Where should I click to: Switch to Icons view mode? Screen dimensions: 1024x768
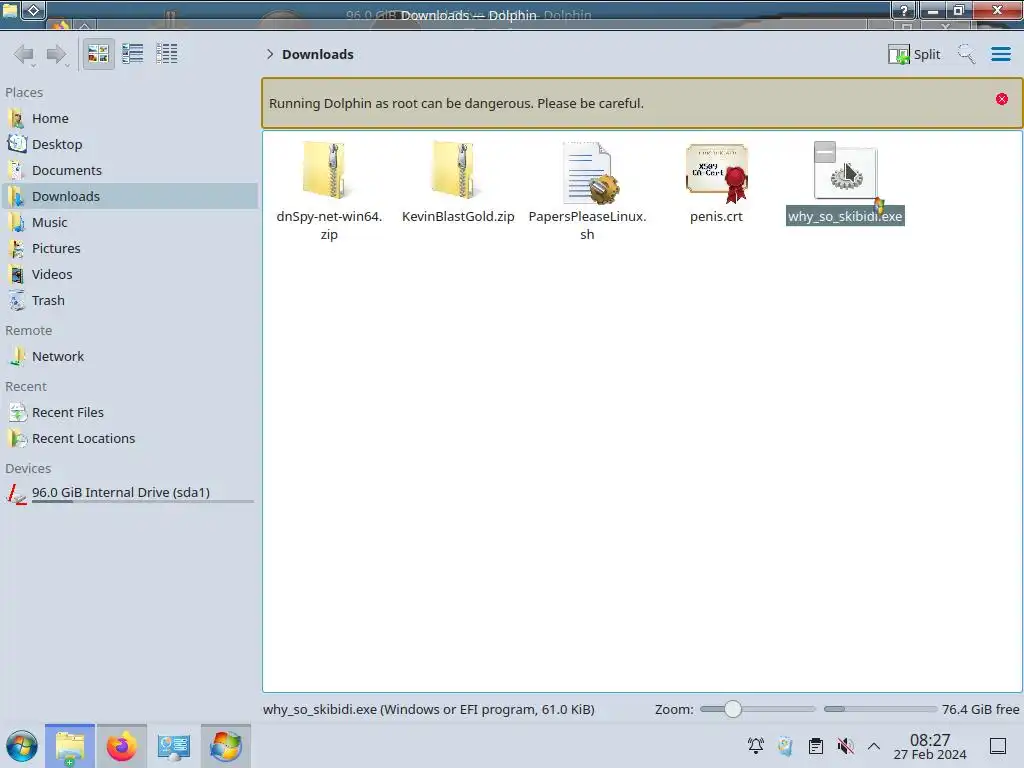pyautogui.click(x=99, y=54)
